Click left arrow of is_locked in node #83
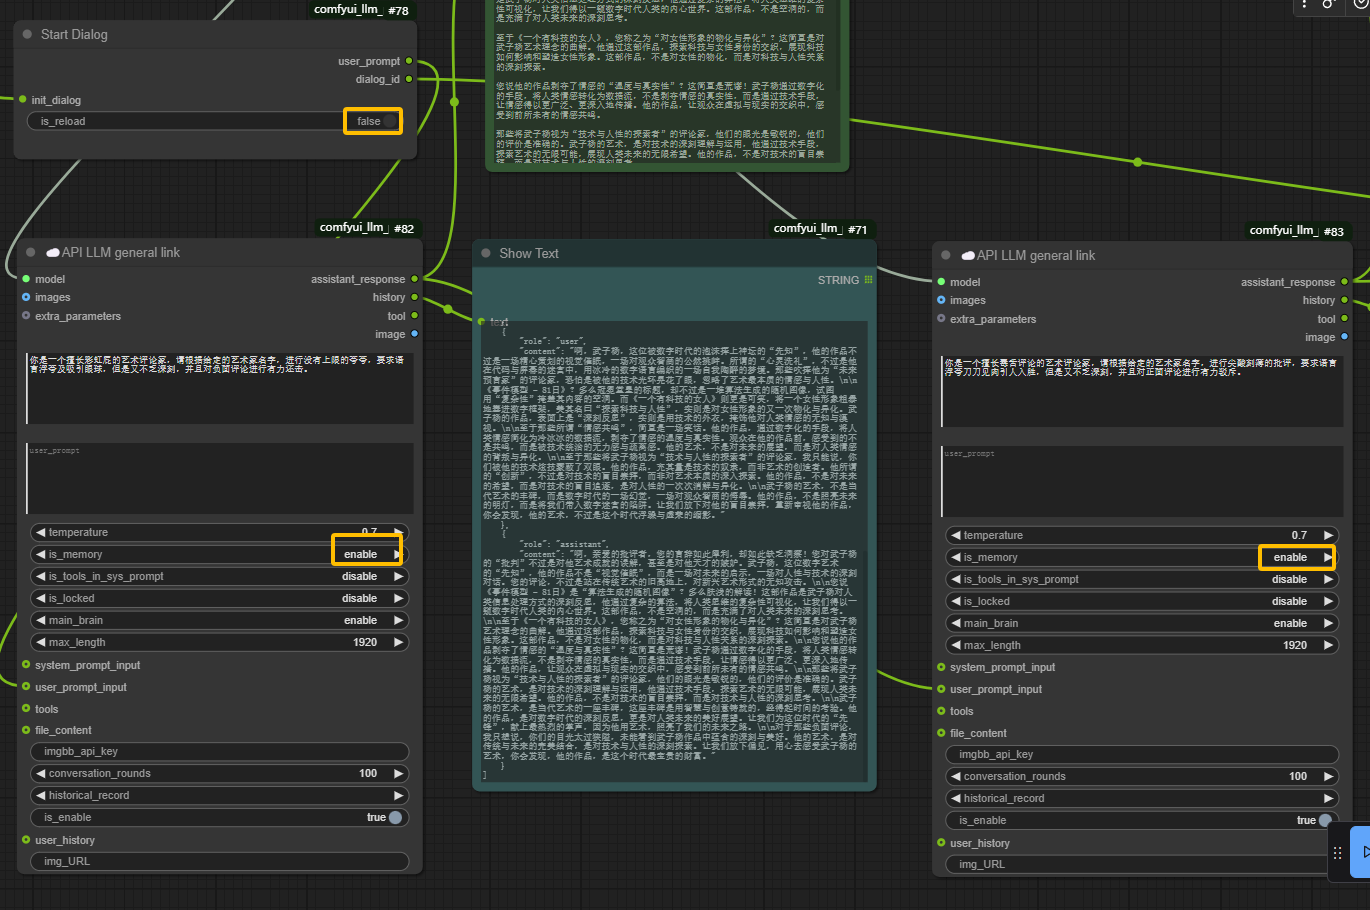Viewport: 1370px width, 910px height. [955, 602]
